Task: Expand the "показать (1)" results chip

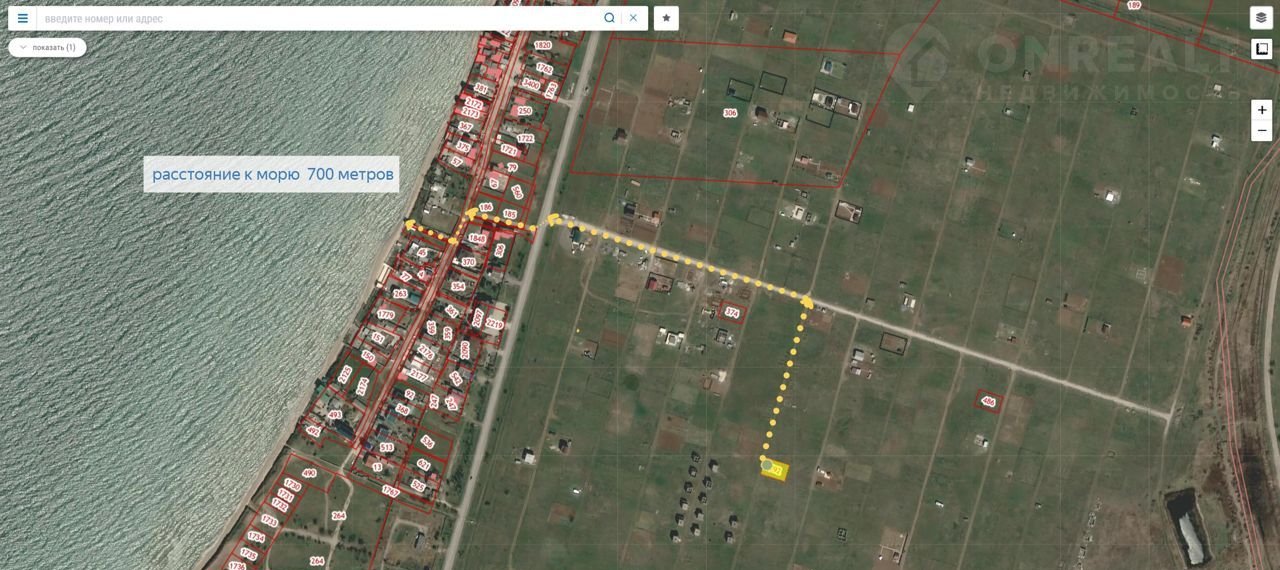Action: coord(47,47)
